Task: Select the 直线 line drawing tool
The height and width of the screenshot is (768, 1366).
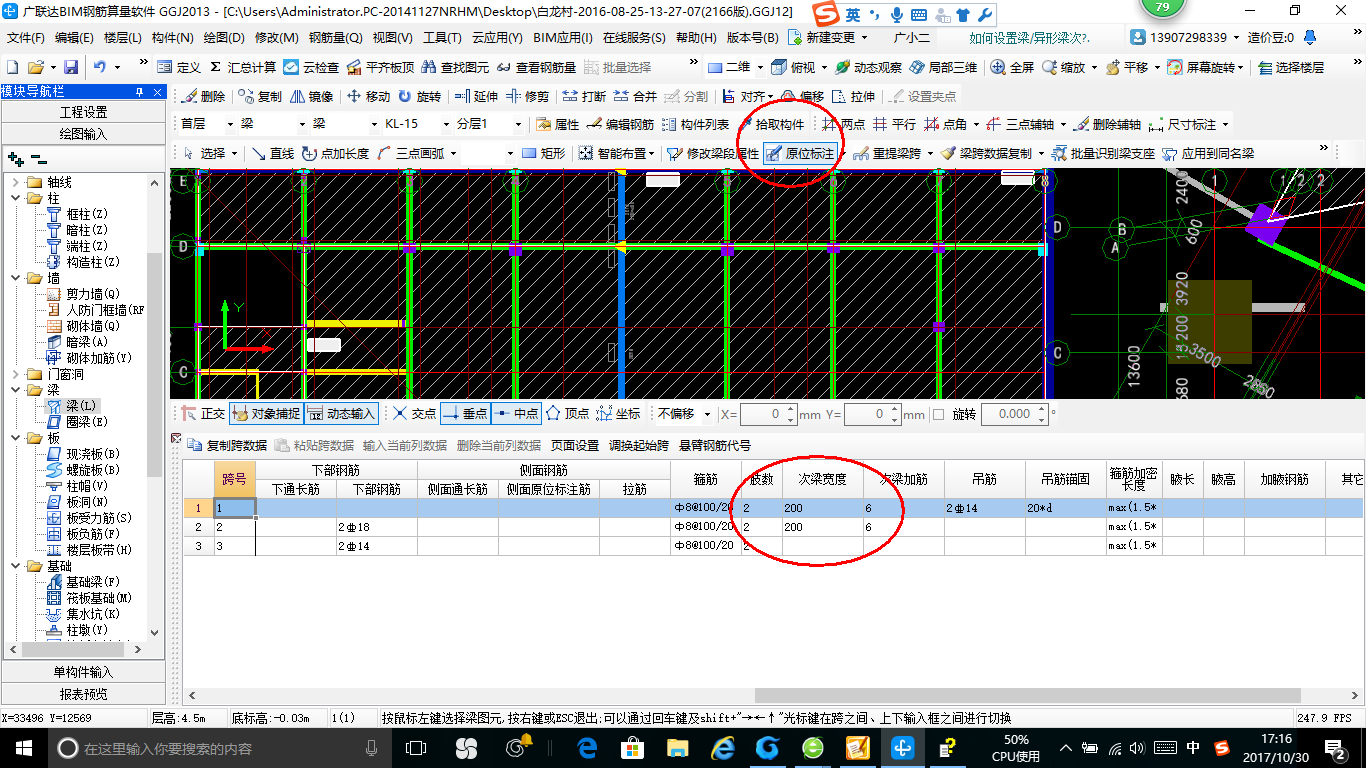Action: tap(273, 153)
